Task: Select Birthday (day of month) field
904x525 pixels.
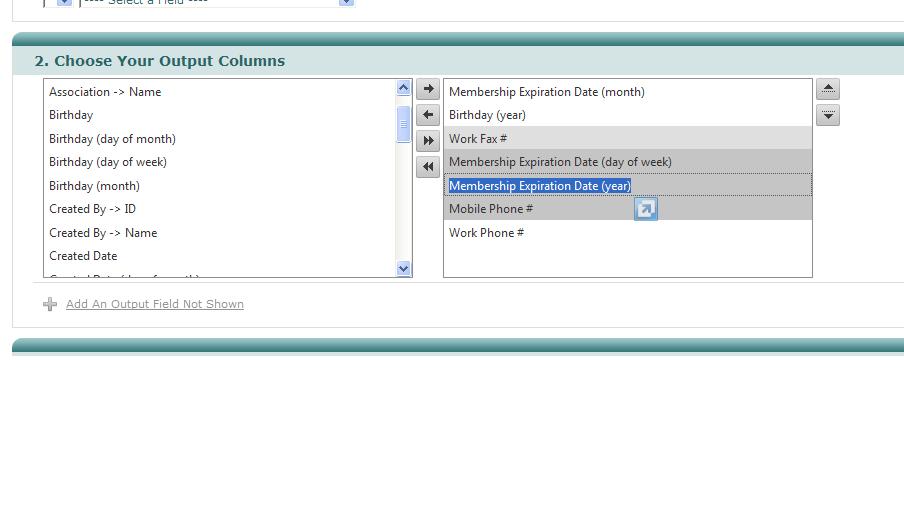Action: click(x=220, y=139)
